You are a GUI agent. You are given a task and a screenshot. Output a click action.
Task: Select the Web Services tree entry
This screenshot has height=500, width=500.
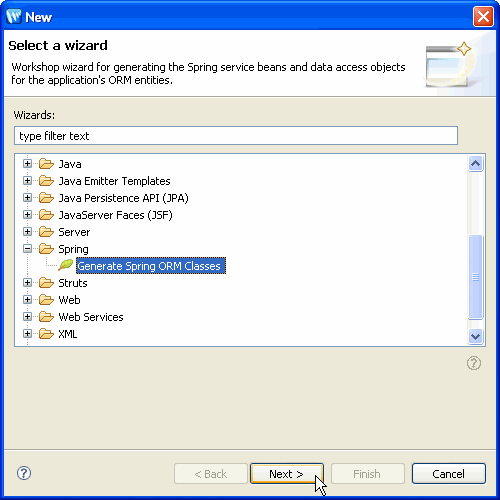point(91,317)
